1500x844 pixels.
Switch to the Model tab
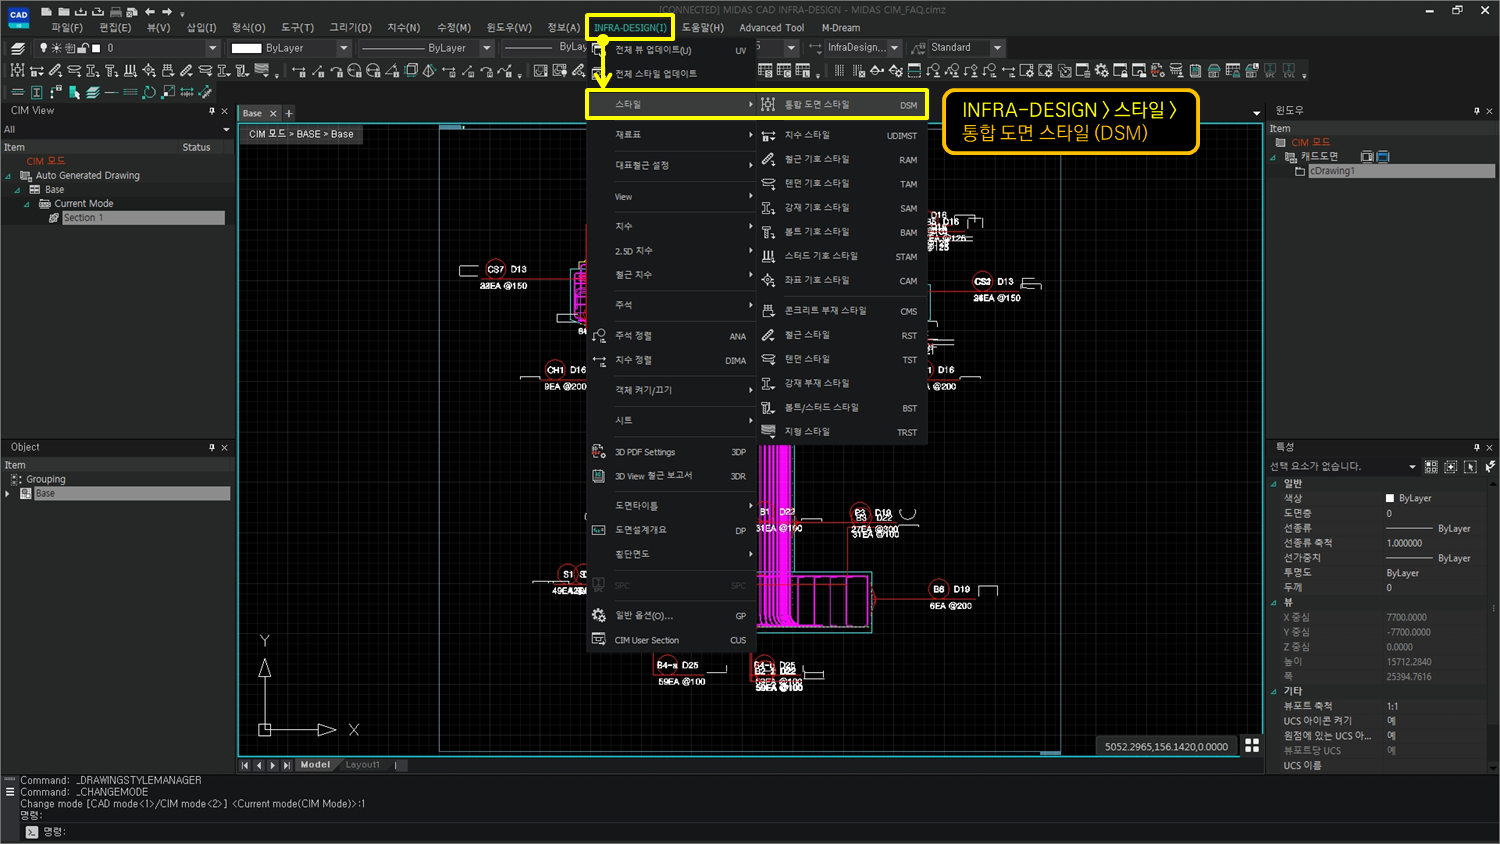click(x=315, y=765)
